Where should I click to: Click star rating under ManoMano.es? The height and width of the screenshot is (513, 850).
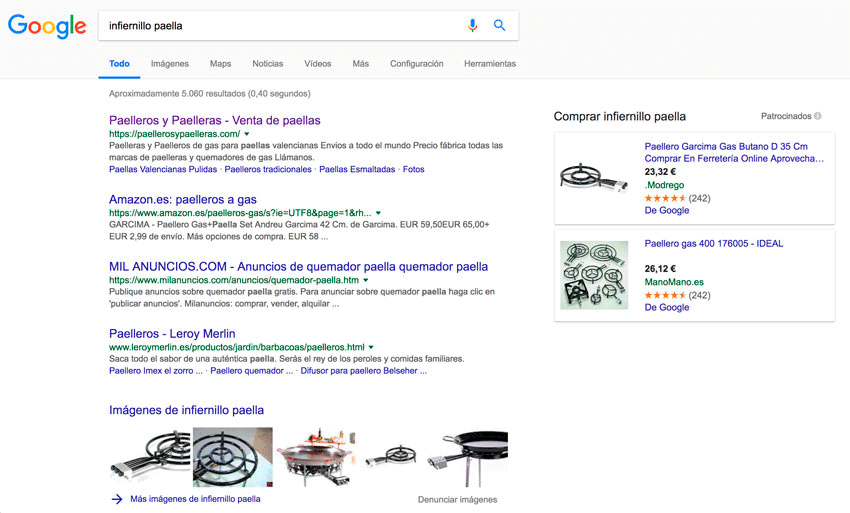point(665,295)
